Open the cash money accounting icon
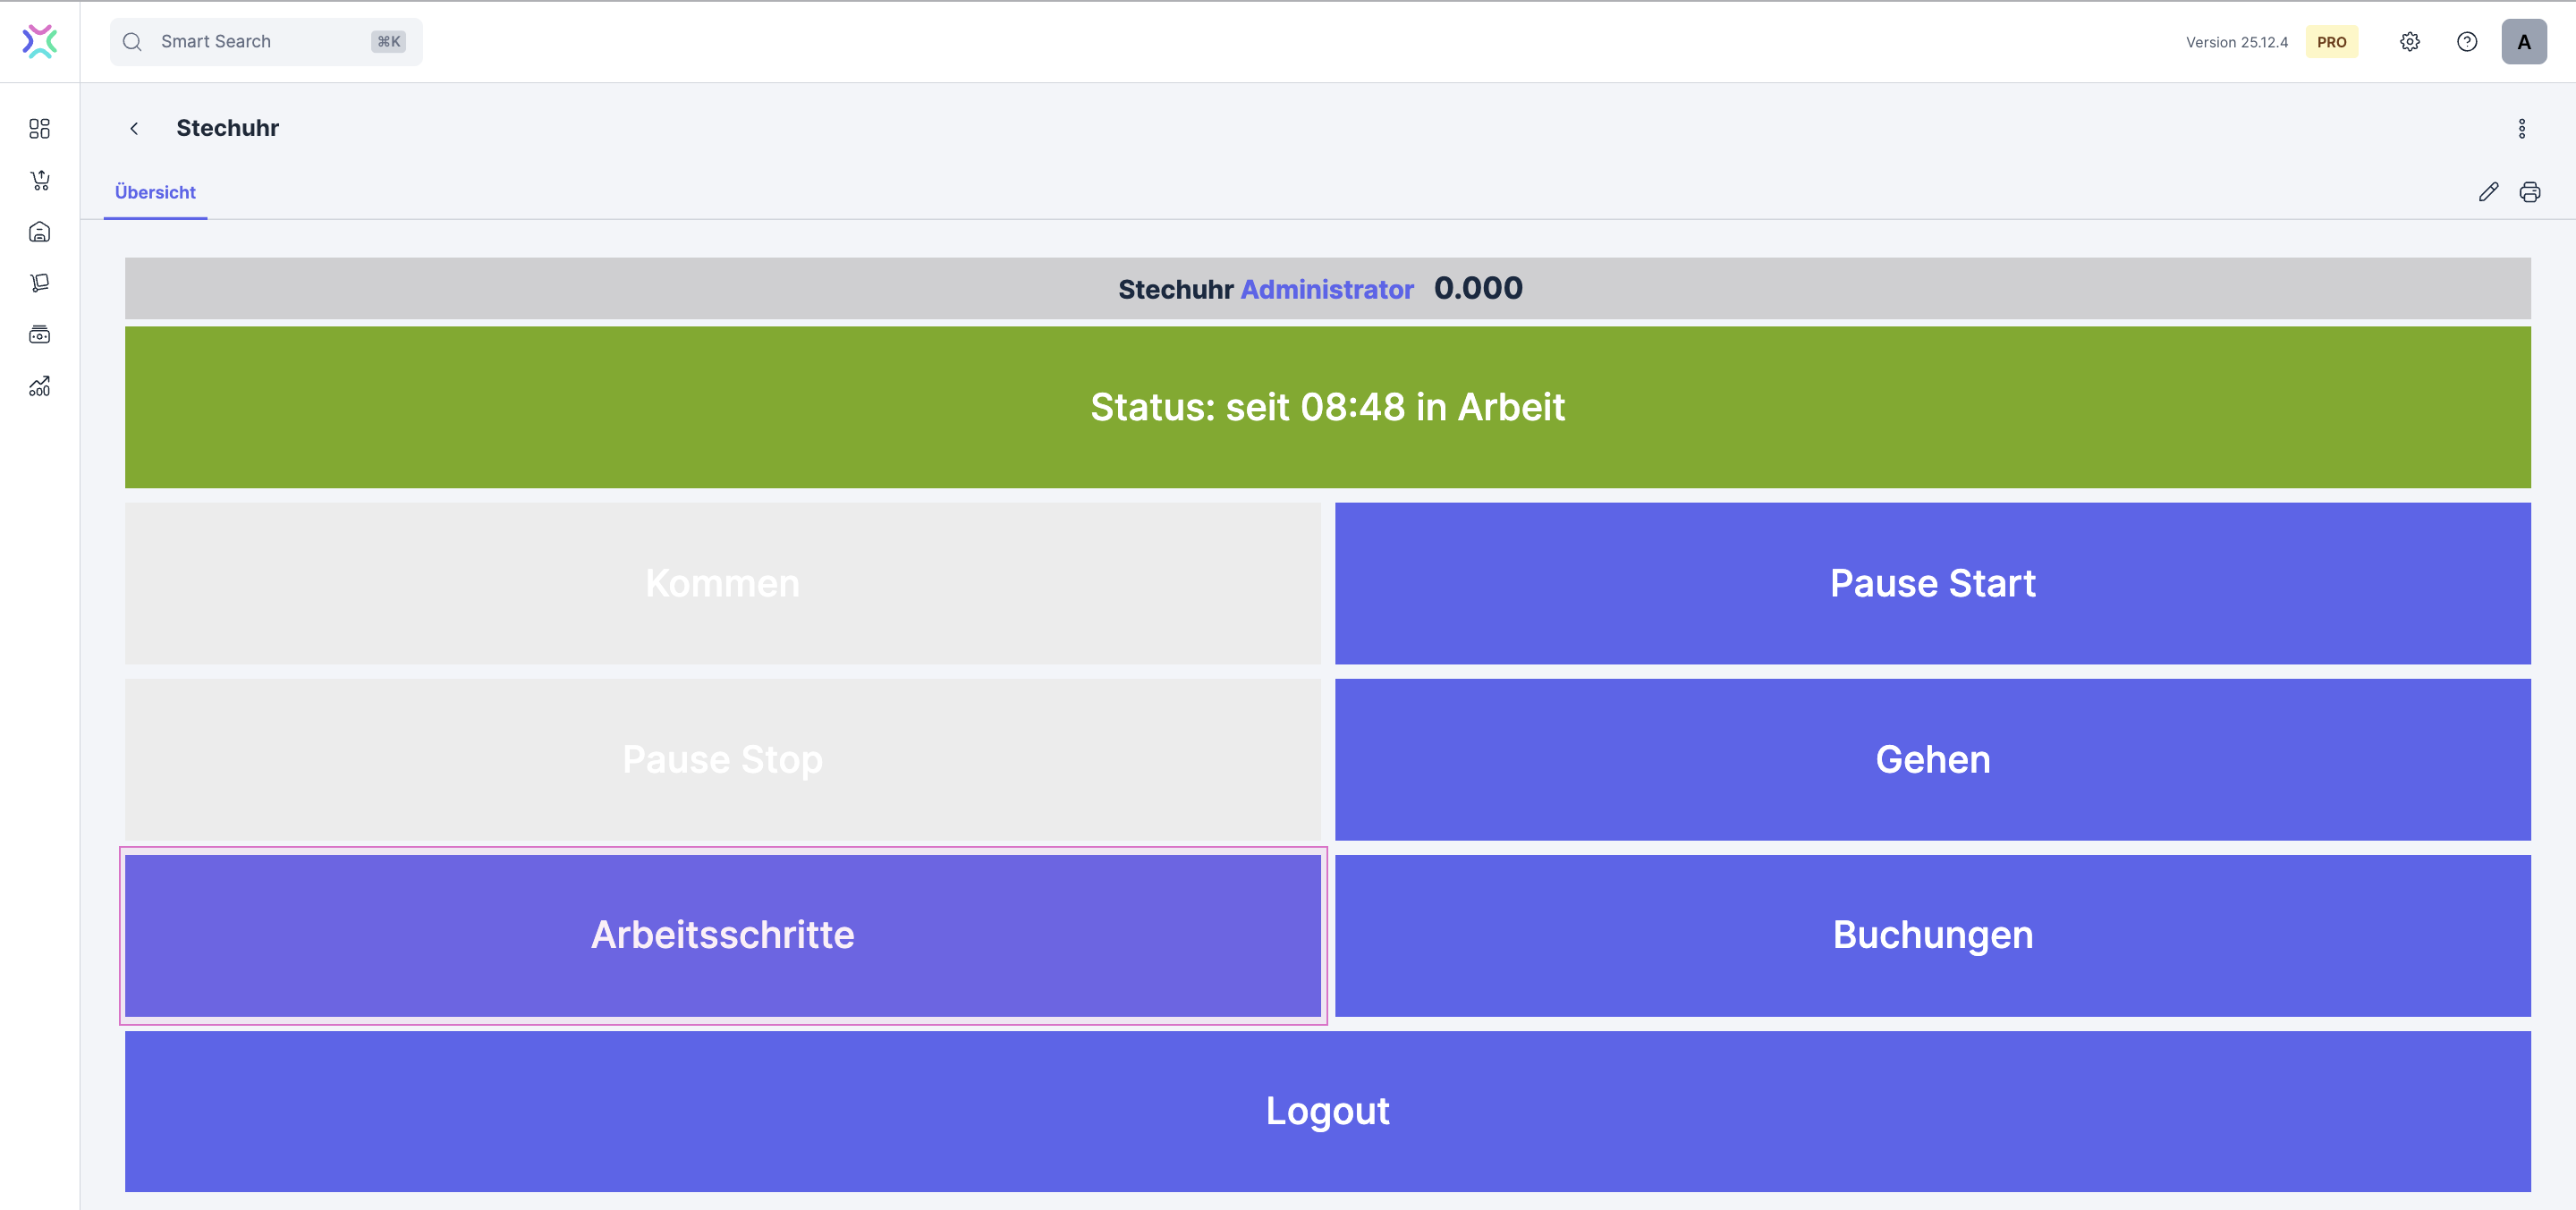2576x1210 pixels. point(39,335)
